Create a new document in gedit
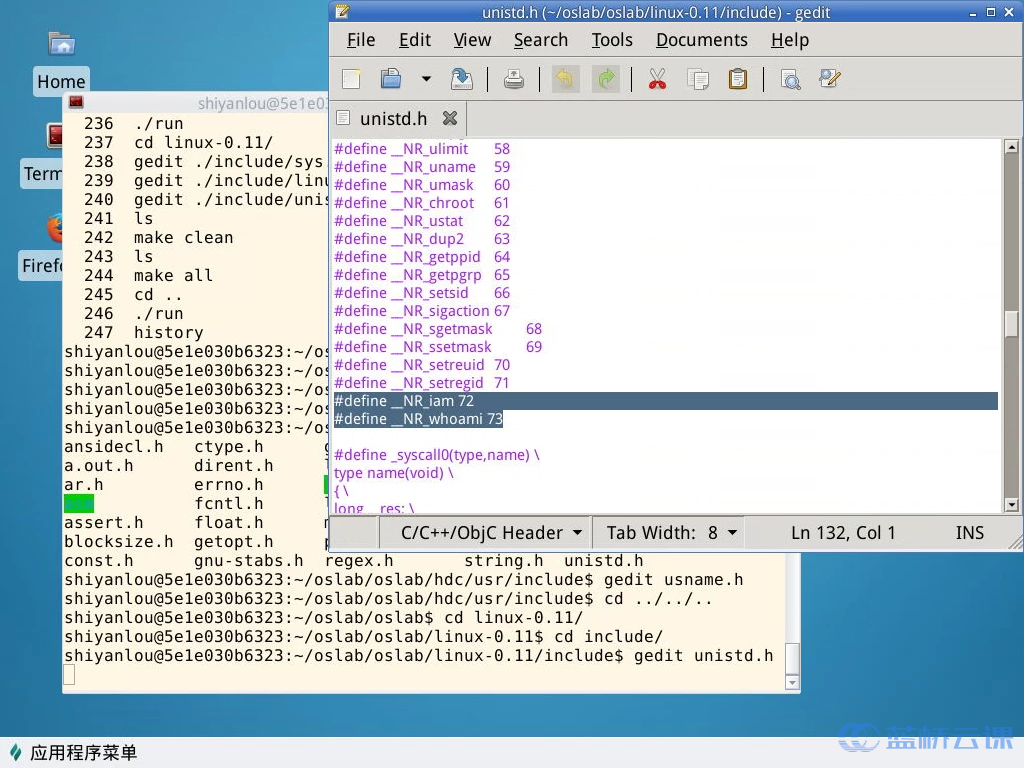The height and width of the screenshot is (768, 1024). [x=351, y=79]
